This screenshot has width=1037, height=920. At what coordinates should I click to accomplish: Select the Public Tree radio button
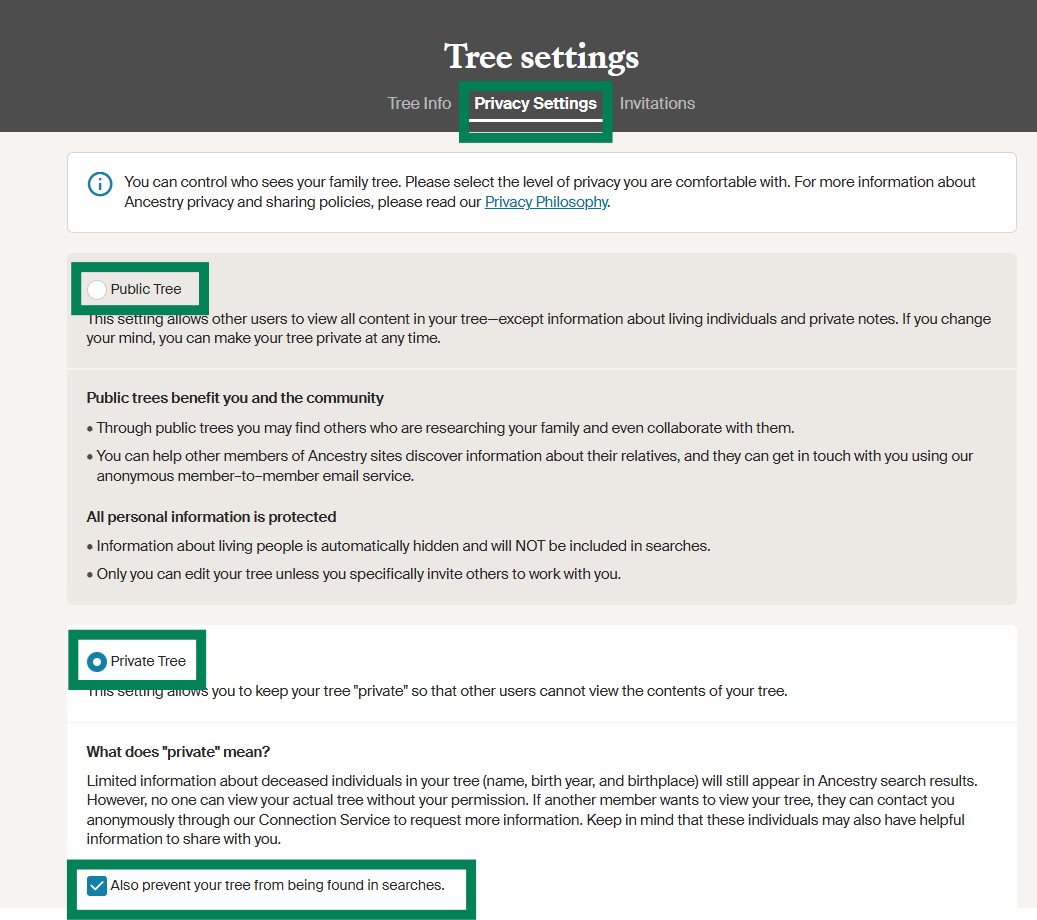(x=97, y=290)
